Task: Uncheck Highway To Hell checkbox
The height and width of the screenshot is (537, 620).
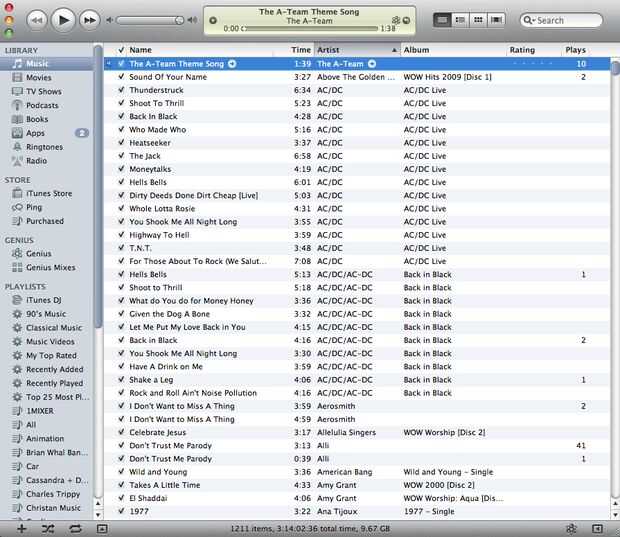Action: tap(121, 234)
